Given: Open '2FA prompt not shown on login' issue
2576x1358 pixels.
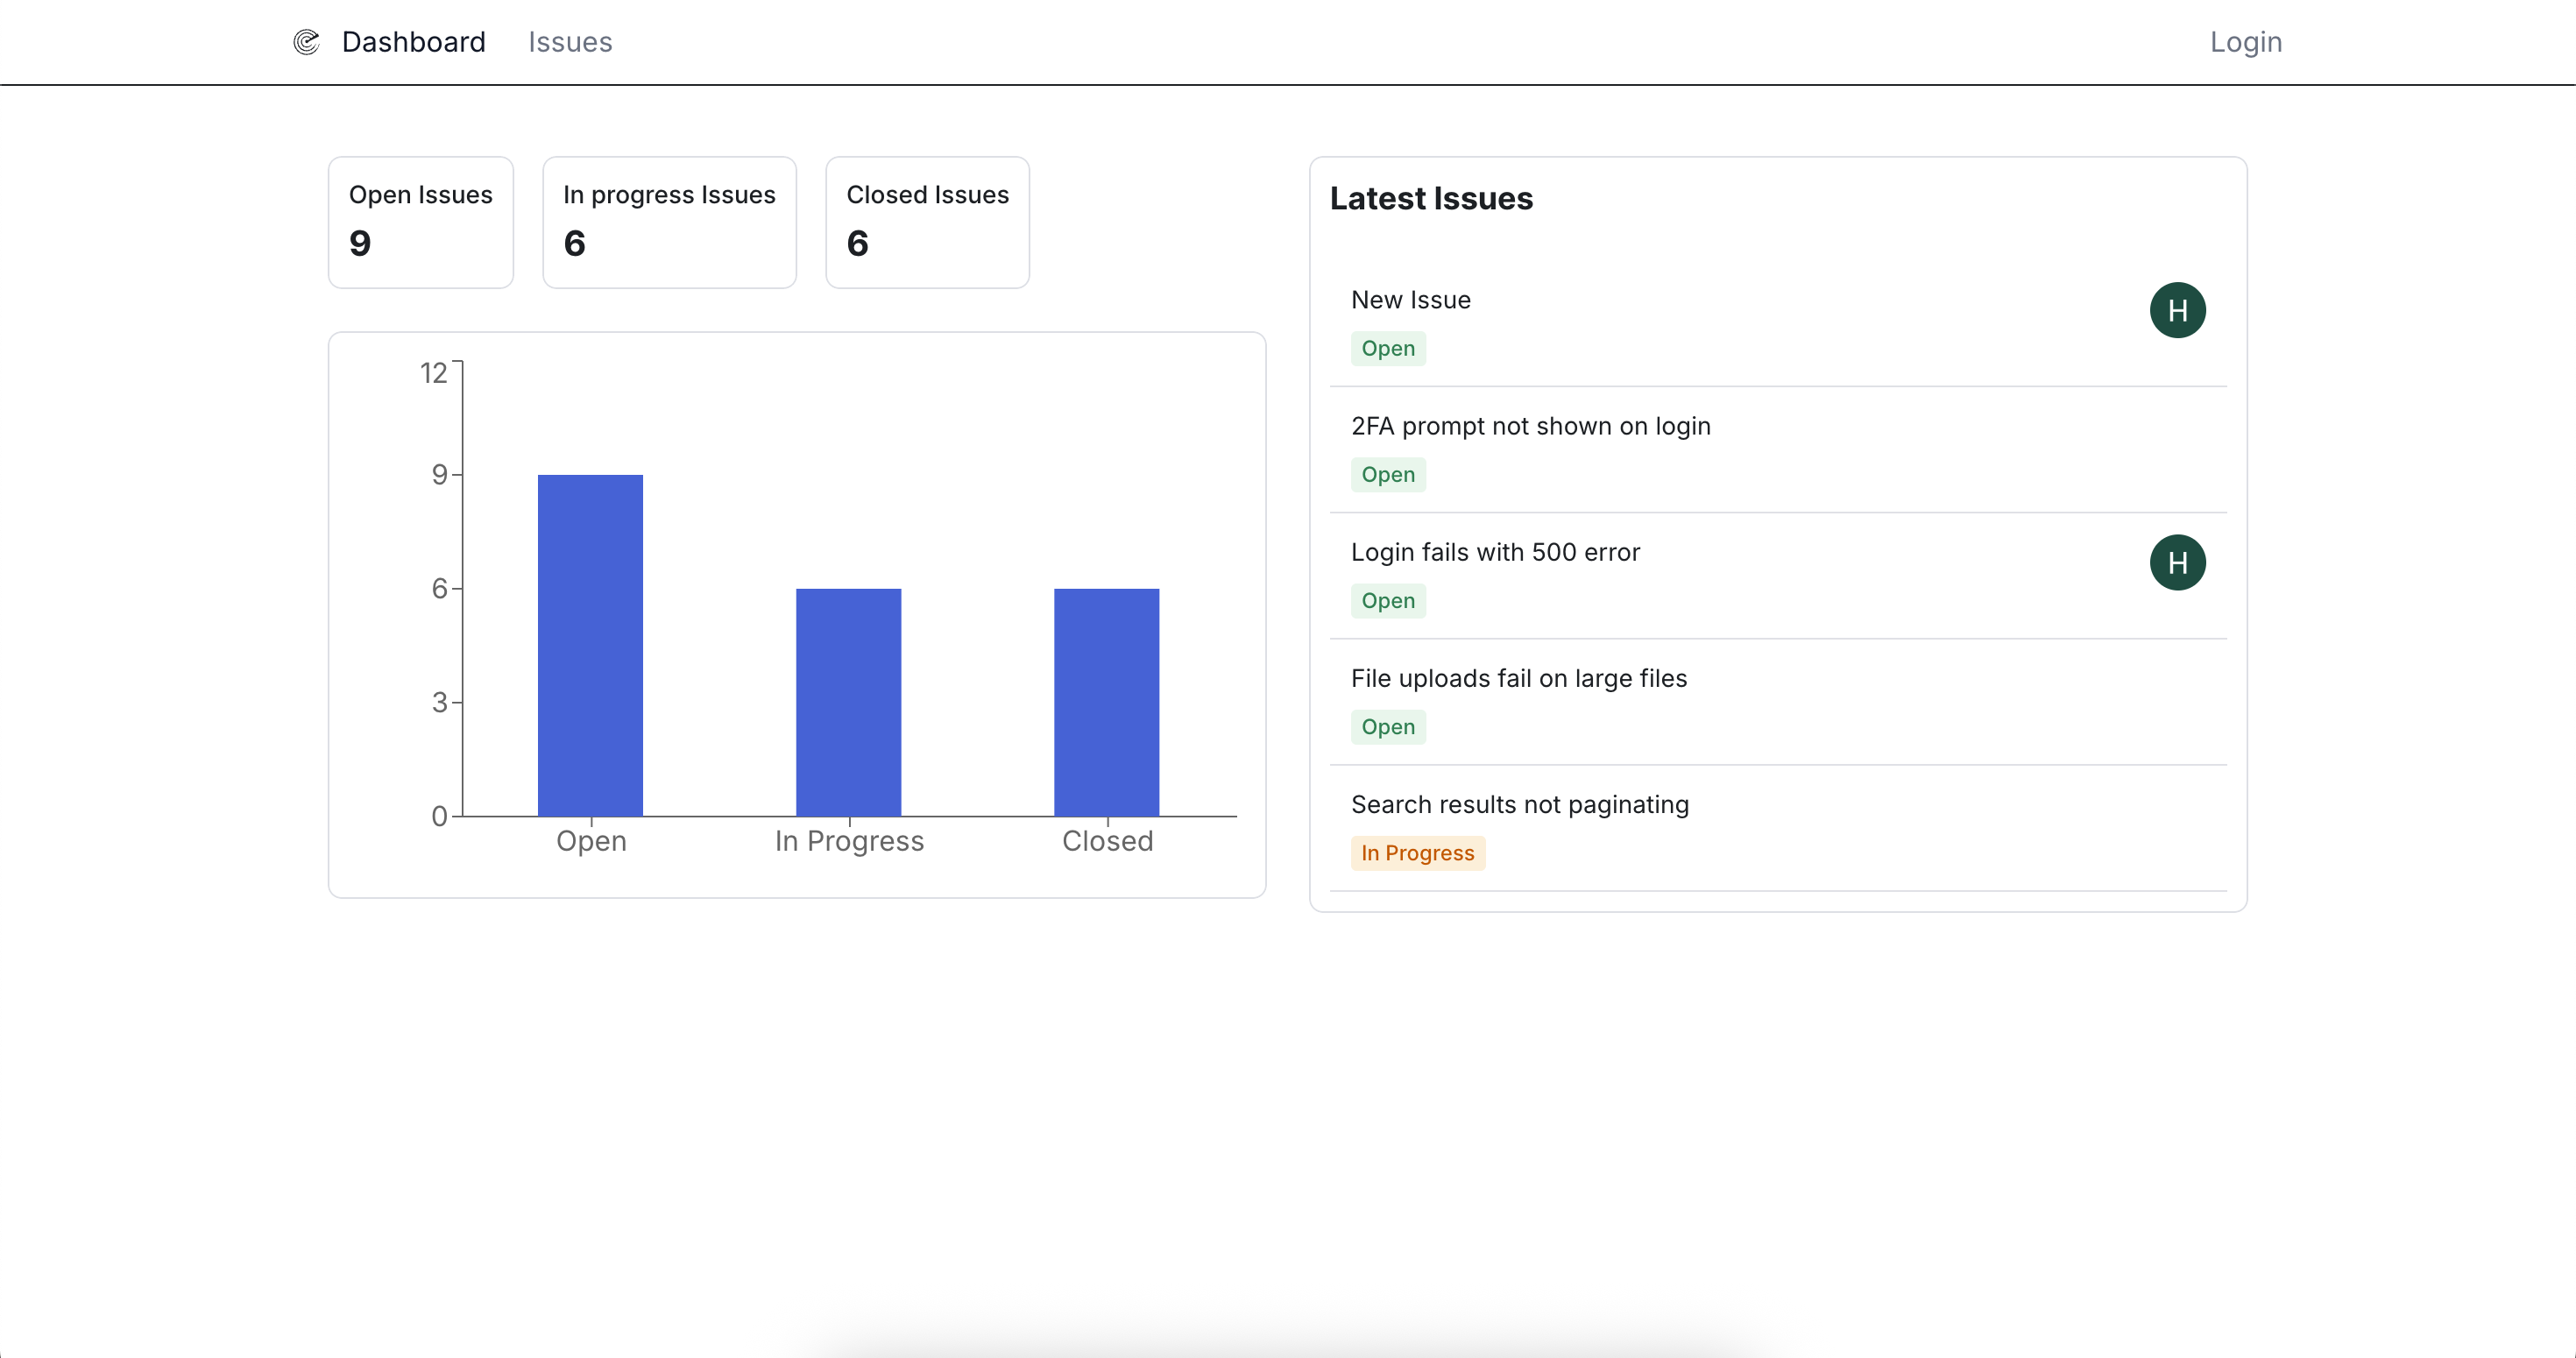Looking at the screenshot, I should point(1530,426).
